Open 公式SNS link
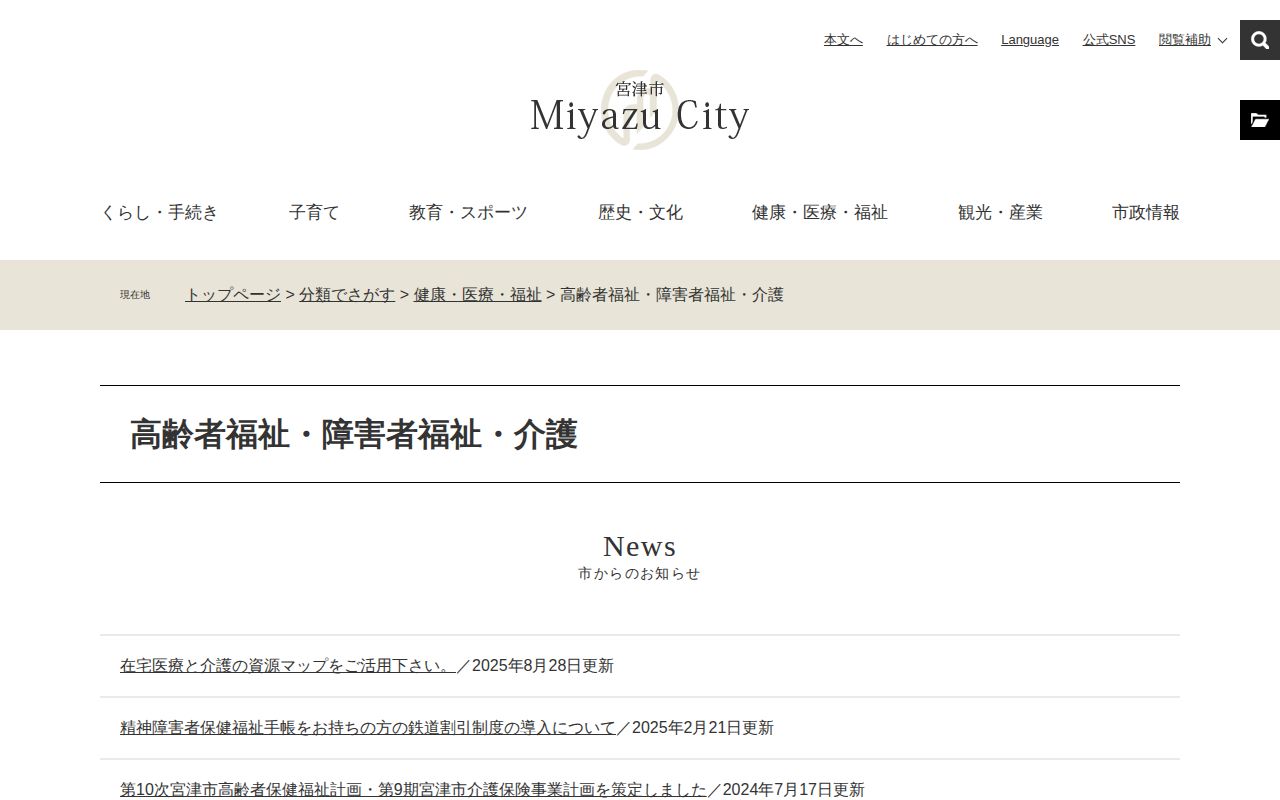This screenshot has width=1280, height=800. pyautogui.click(x=1109, y=40)
